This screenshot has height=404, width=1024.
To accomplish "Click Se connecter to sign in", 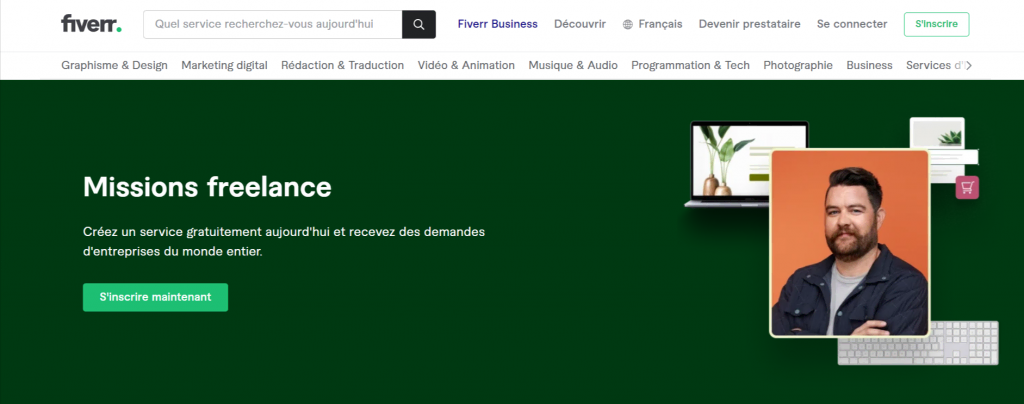I will [851, 24].
